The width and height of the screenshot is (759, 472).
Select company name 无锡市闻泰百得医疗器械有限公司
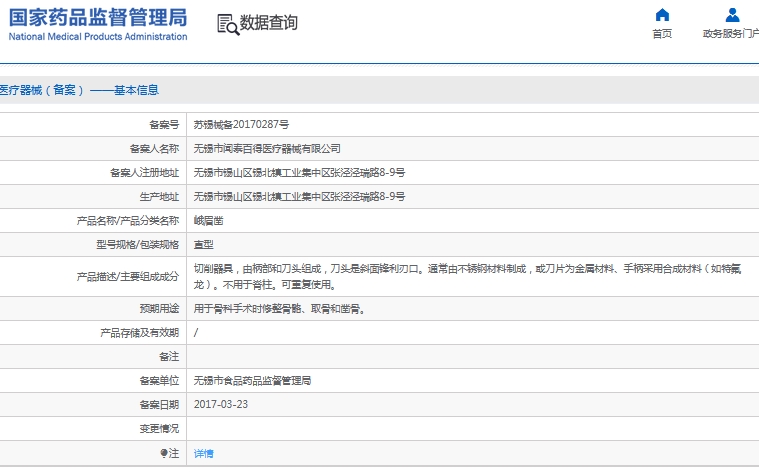[x=267, y=149]
